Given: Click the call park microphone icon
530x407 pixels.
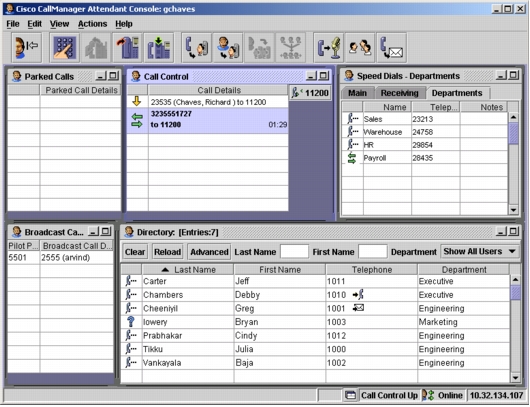Looking at the screenshot, I should (x=329, y=48).
